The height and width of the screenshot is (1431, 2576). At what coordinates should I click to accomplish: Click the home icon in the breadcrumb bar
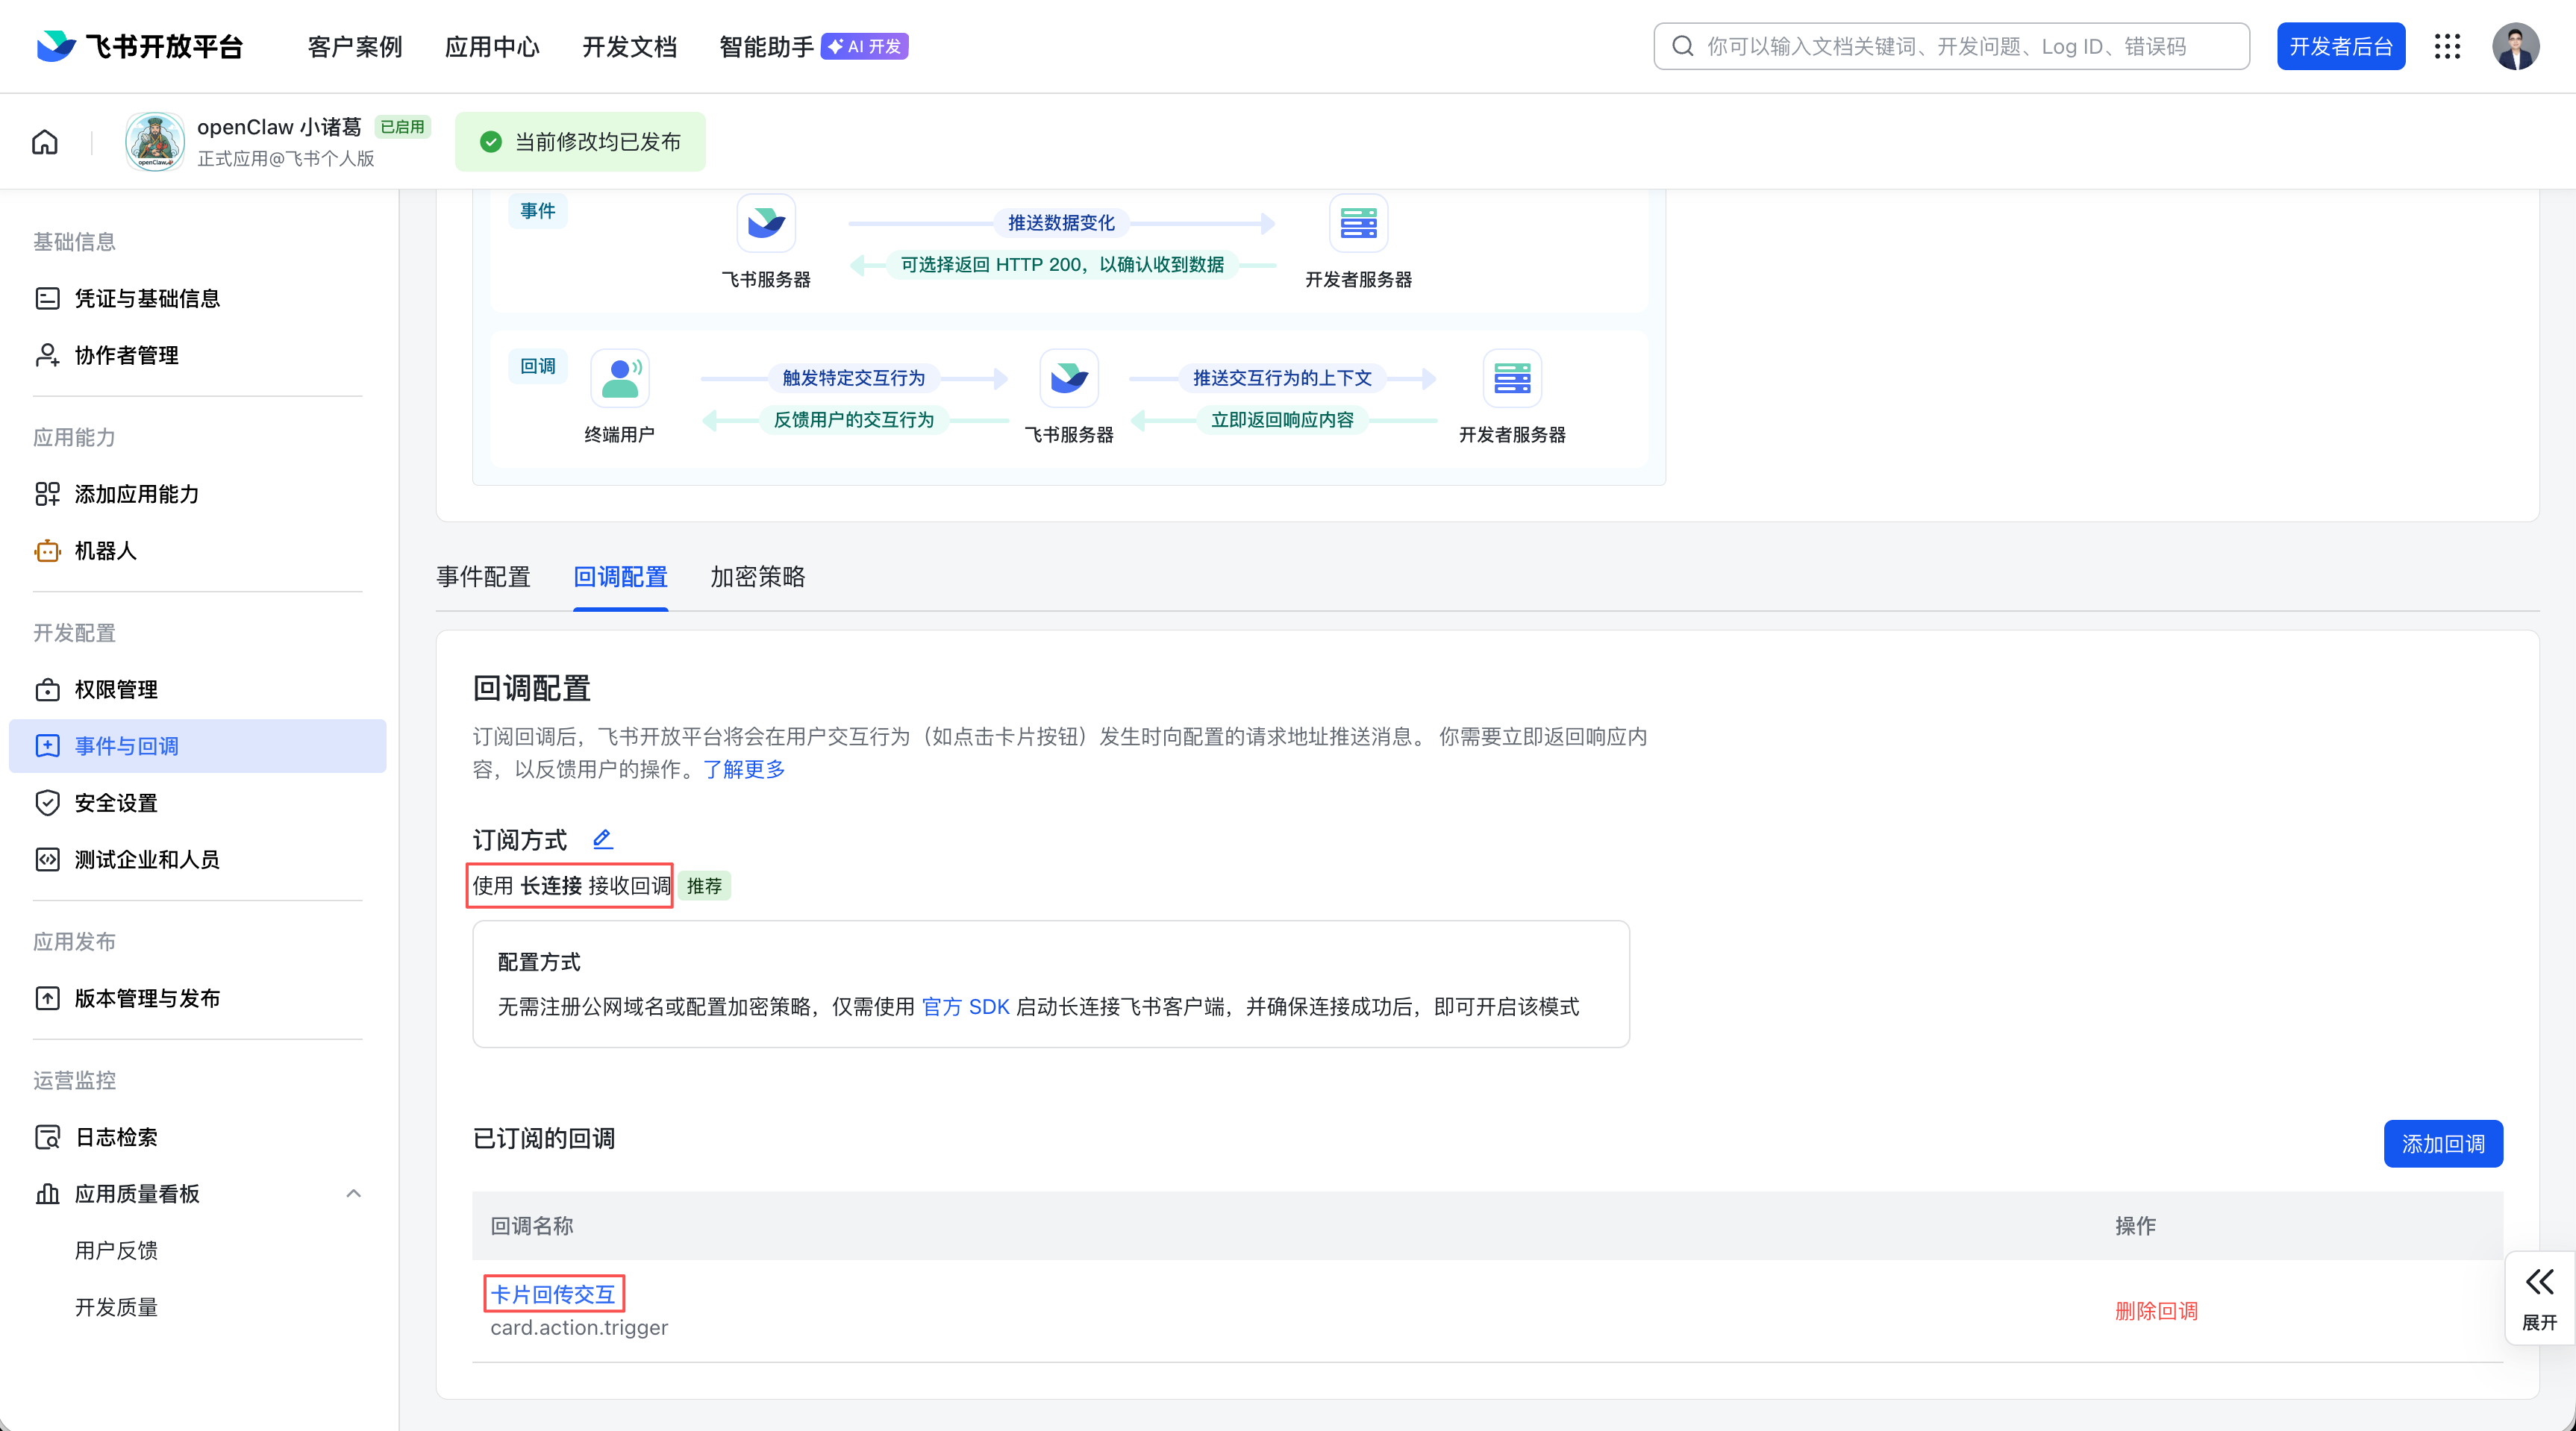click(45, 142)
